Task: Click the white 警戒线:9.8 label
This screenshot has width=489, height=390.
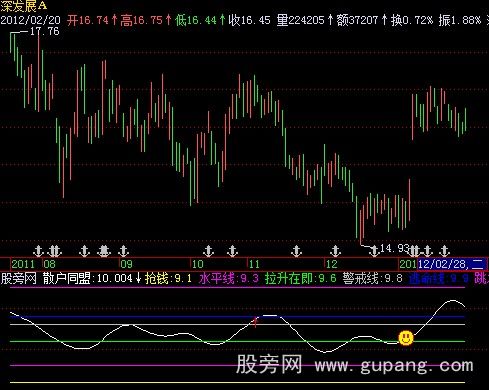Action: [373, 278]
